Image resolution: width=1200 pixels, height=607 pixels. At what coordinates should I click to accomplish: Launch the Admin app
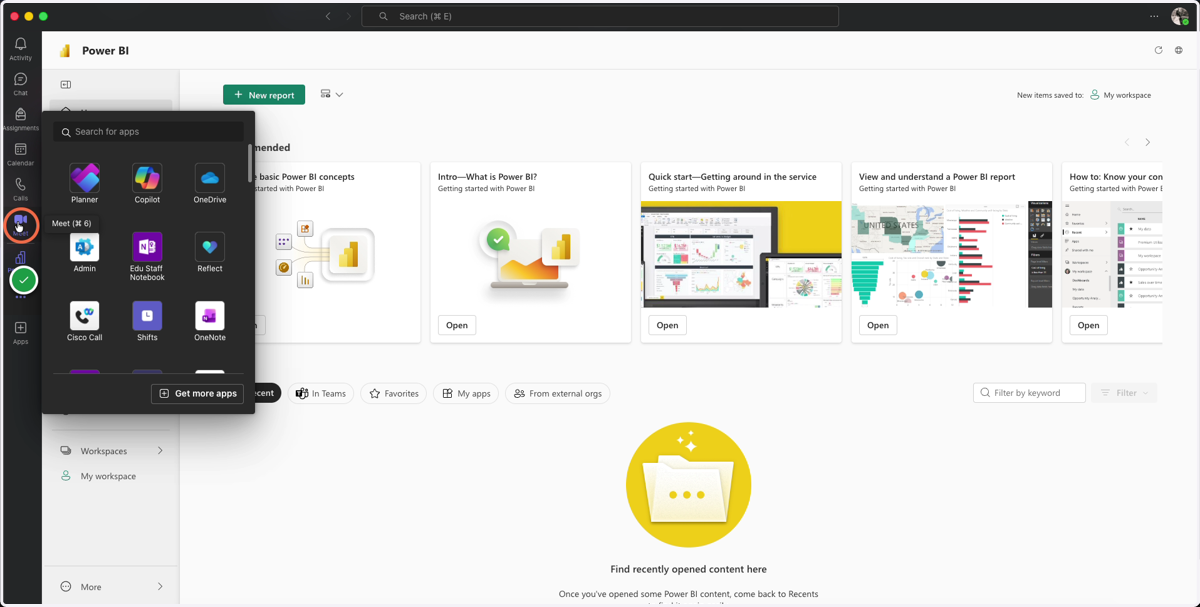tap(85, 253)
